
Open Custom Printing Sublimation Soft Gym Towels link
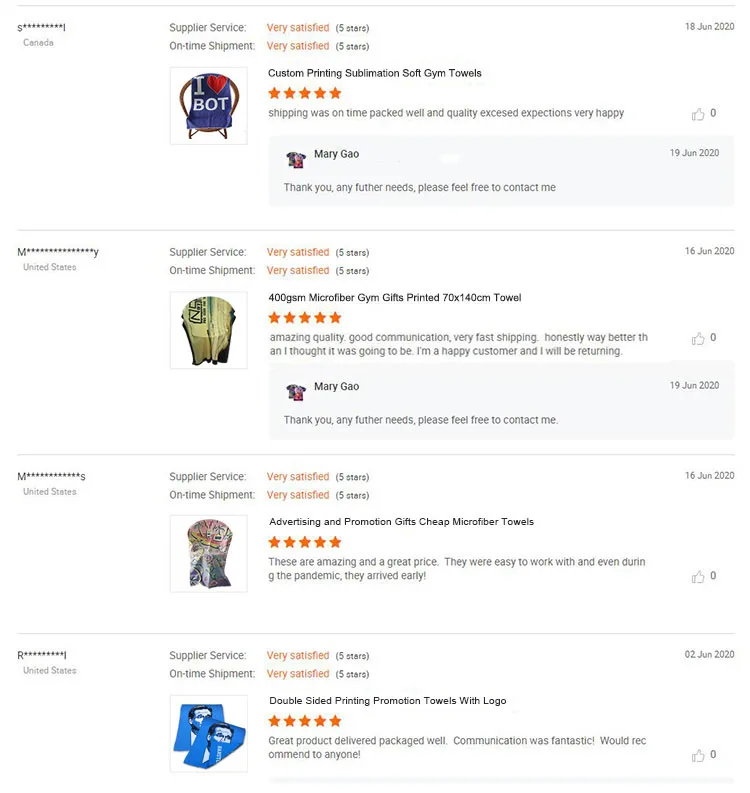(x=375, y=73)
